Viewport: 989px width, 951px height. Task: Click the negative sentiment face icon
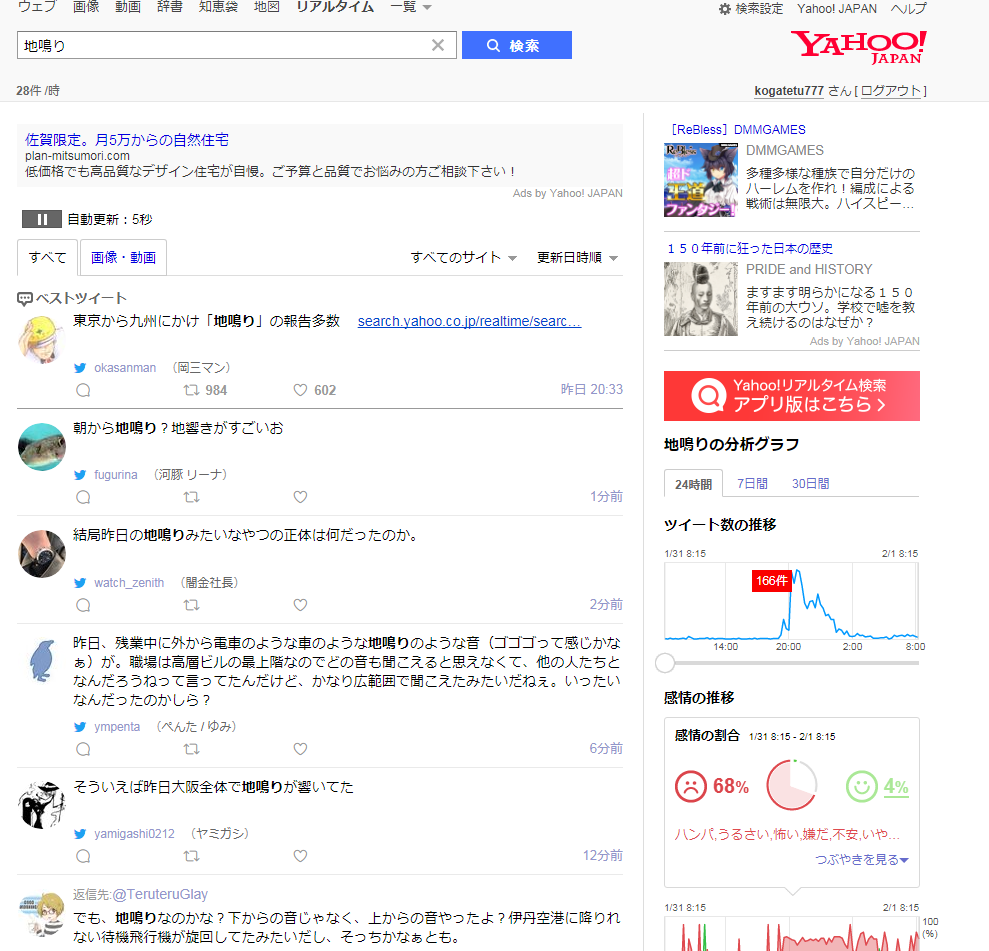tap(691, 786)
